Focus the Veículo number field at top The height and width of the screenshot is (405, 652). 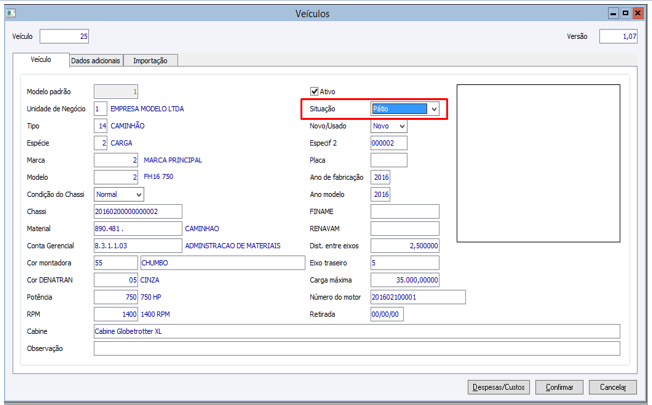click(x=64, y=36)
